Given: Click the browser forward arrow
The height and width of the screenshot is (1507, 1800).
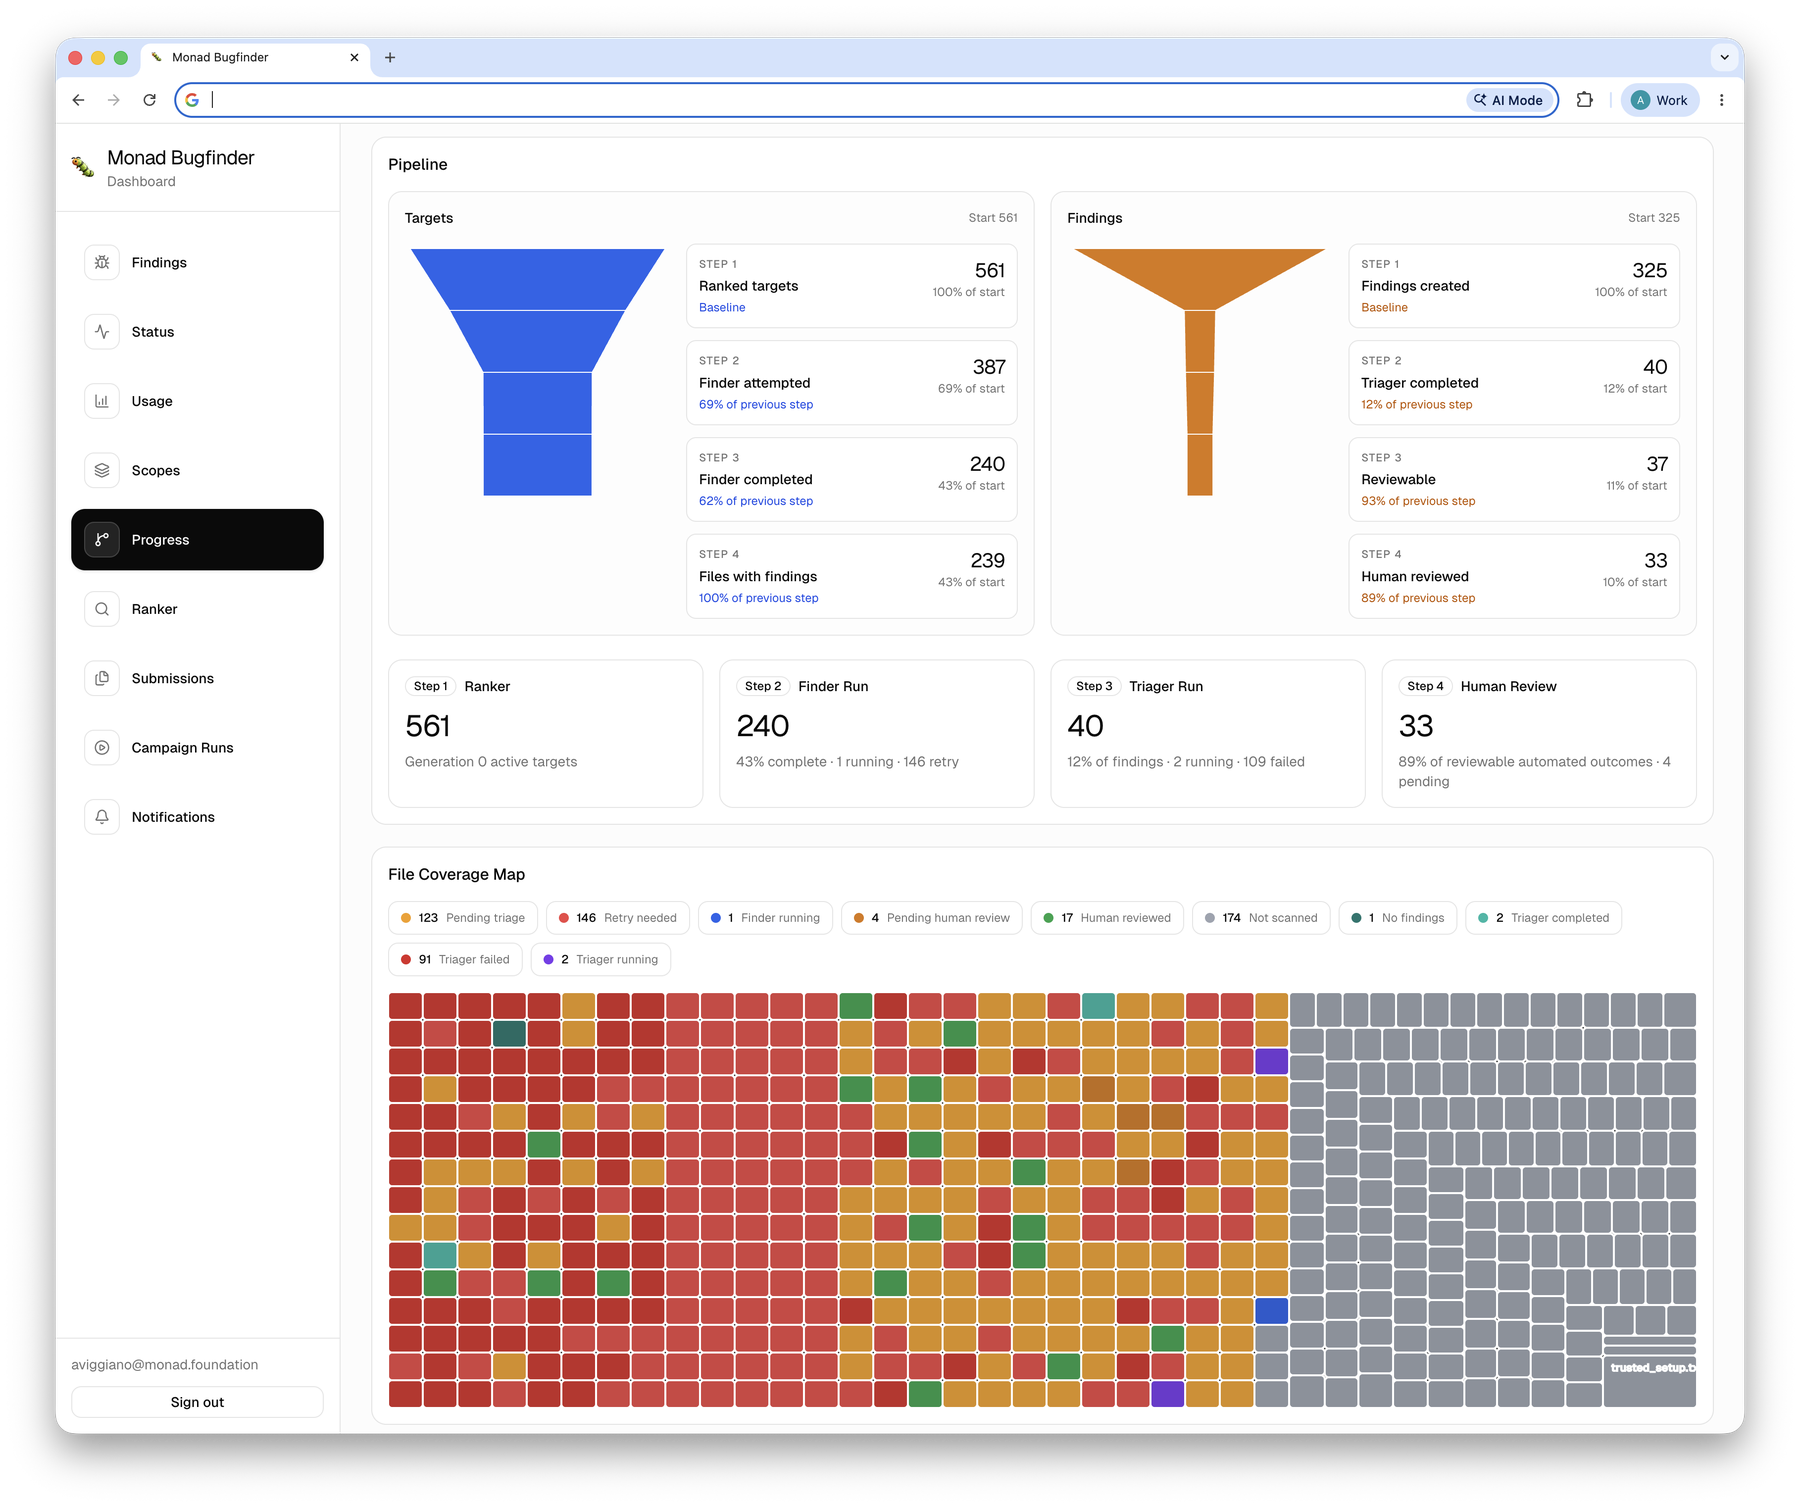Looking at the screenshot, I should 114,100.
